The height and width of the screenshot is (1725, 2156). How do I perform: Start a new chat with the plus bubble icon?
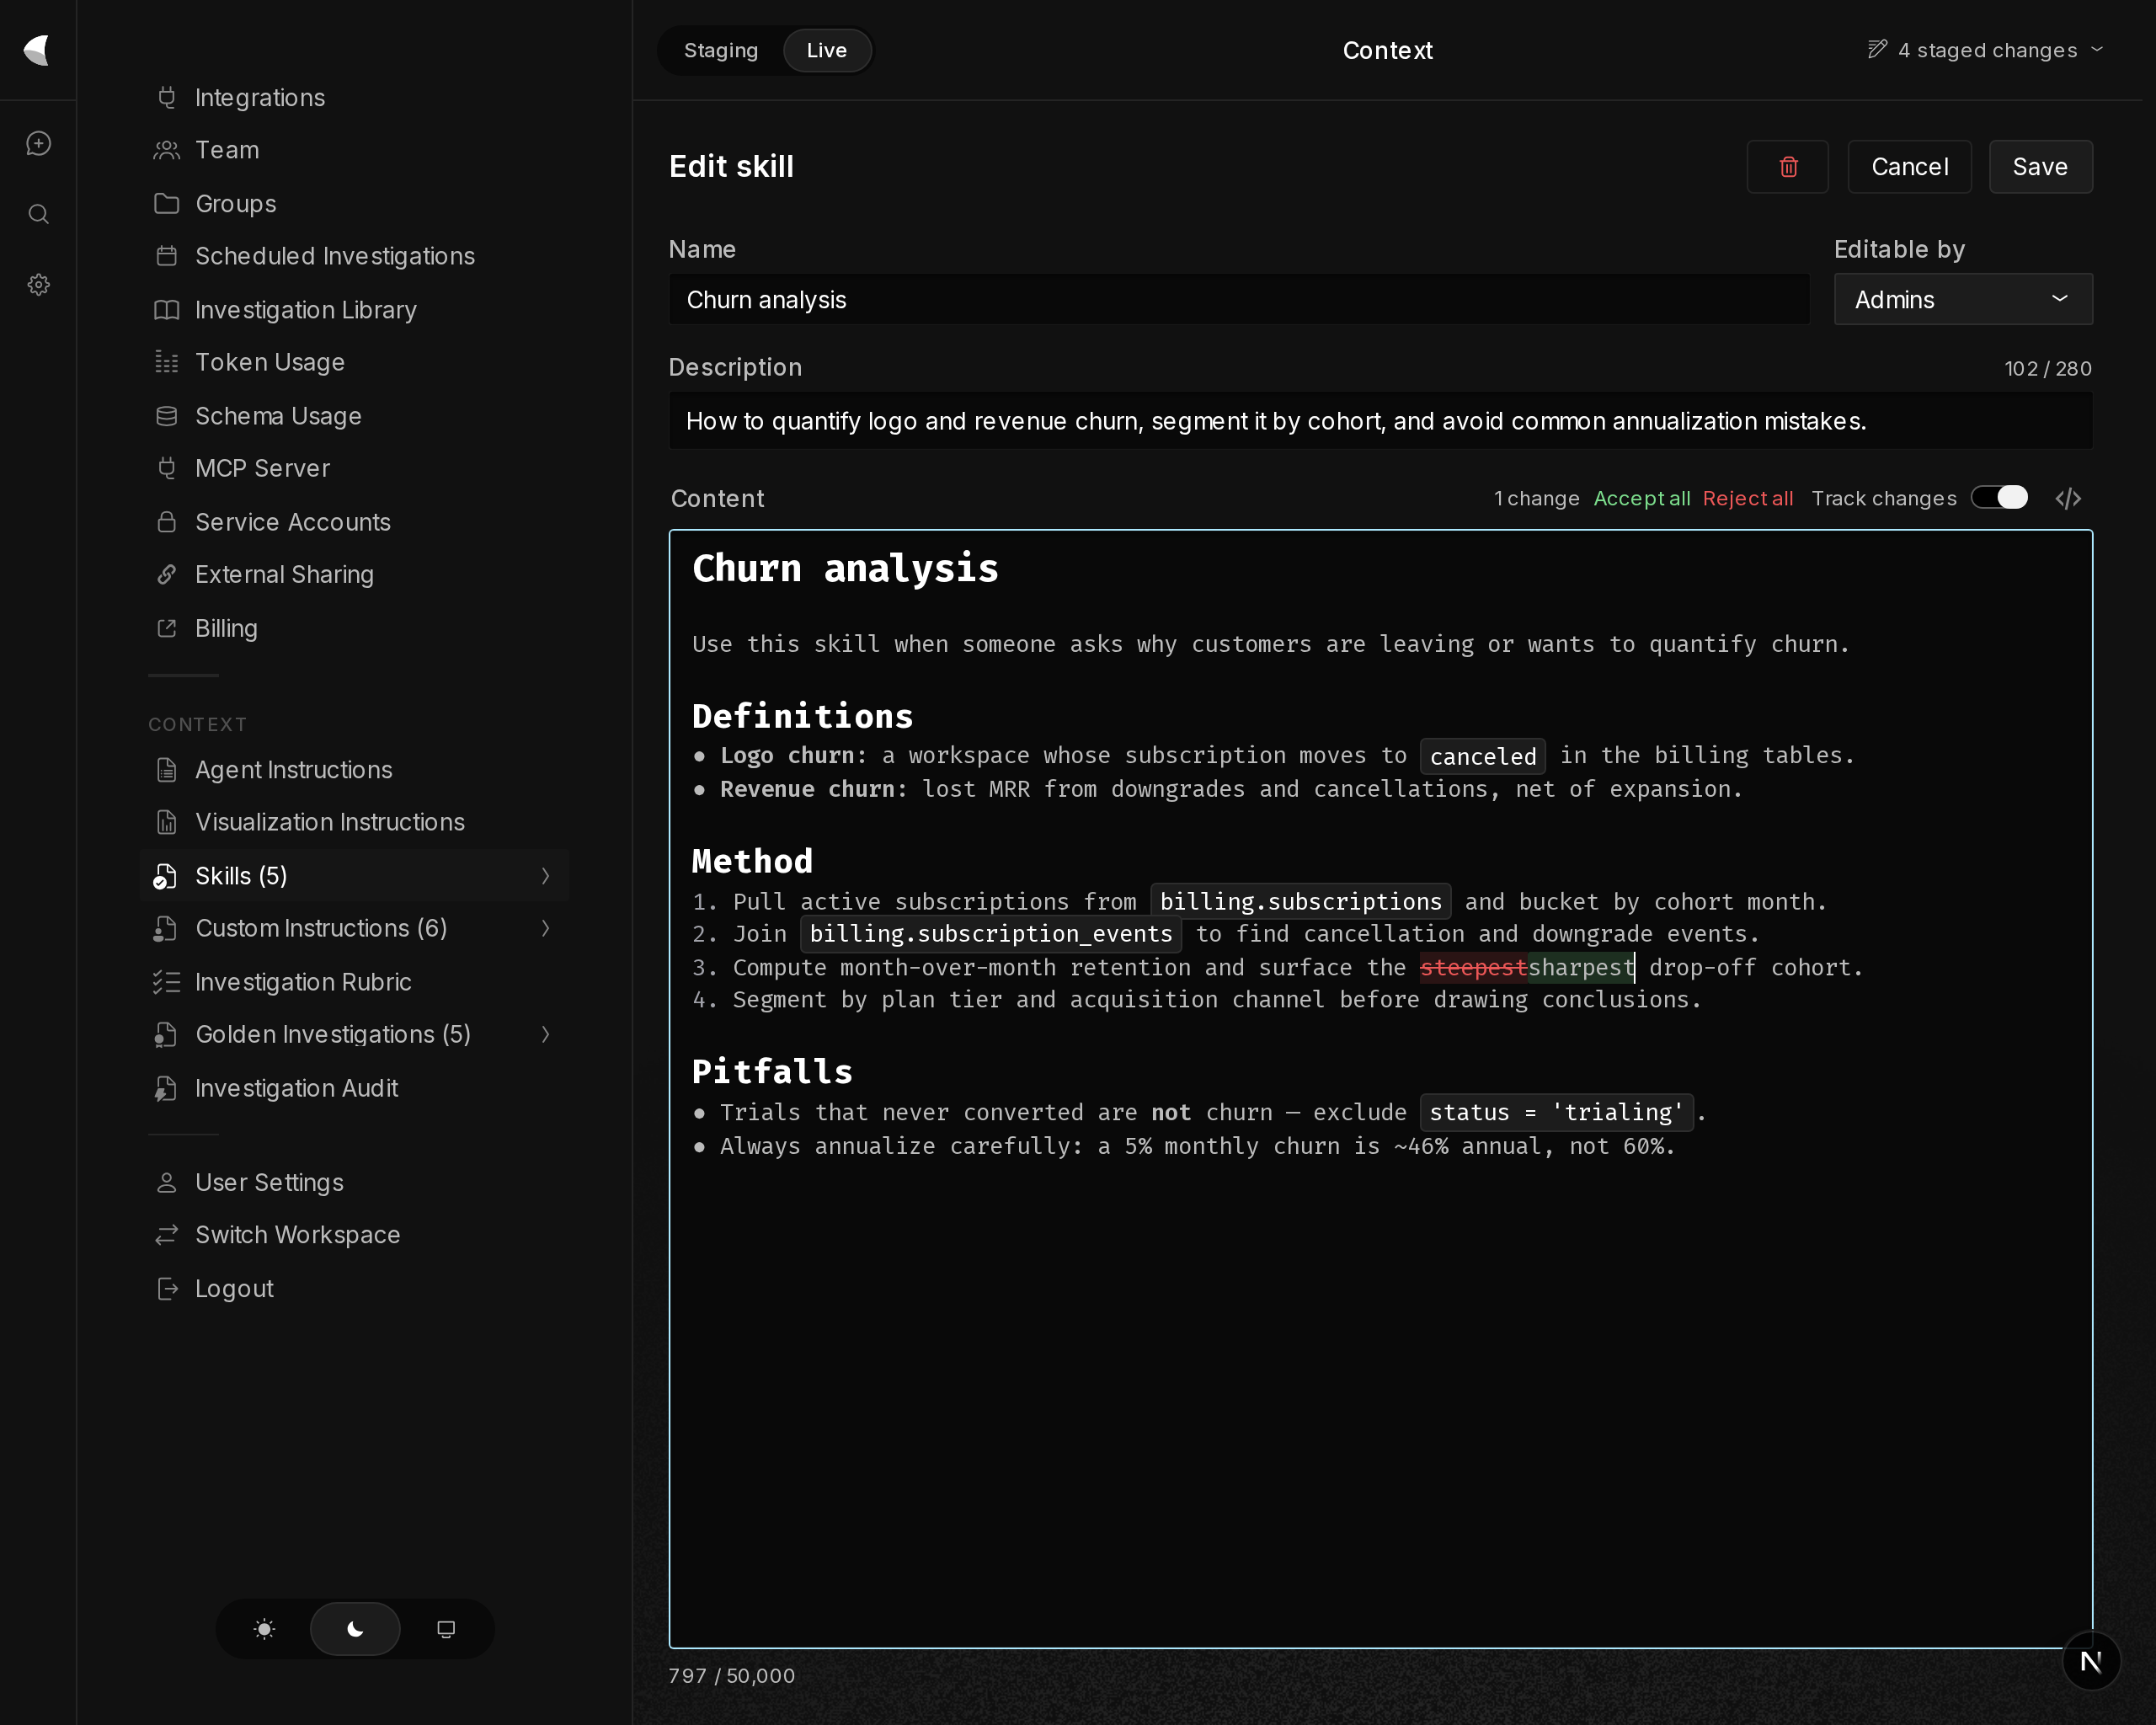38,144
